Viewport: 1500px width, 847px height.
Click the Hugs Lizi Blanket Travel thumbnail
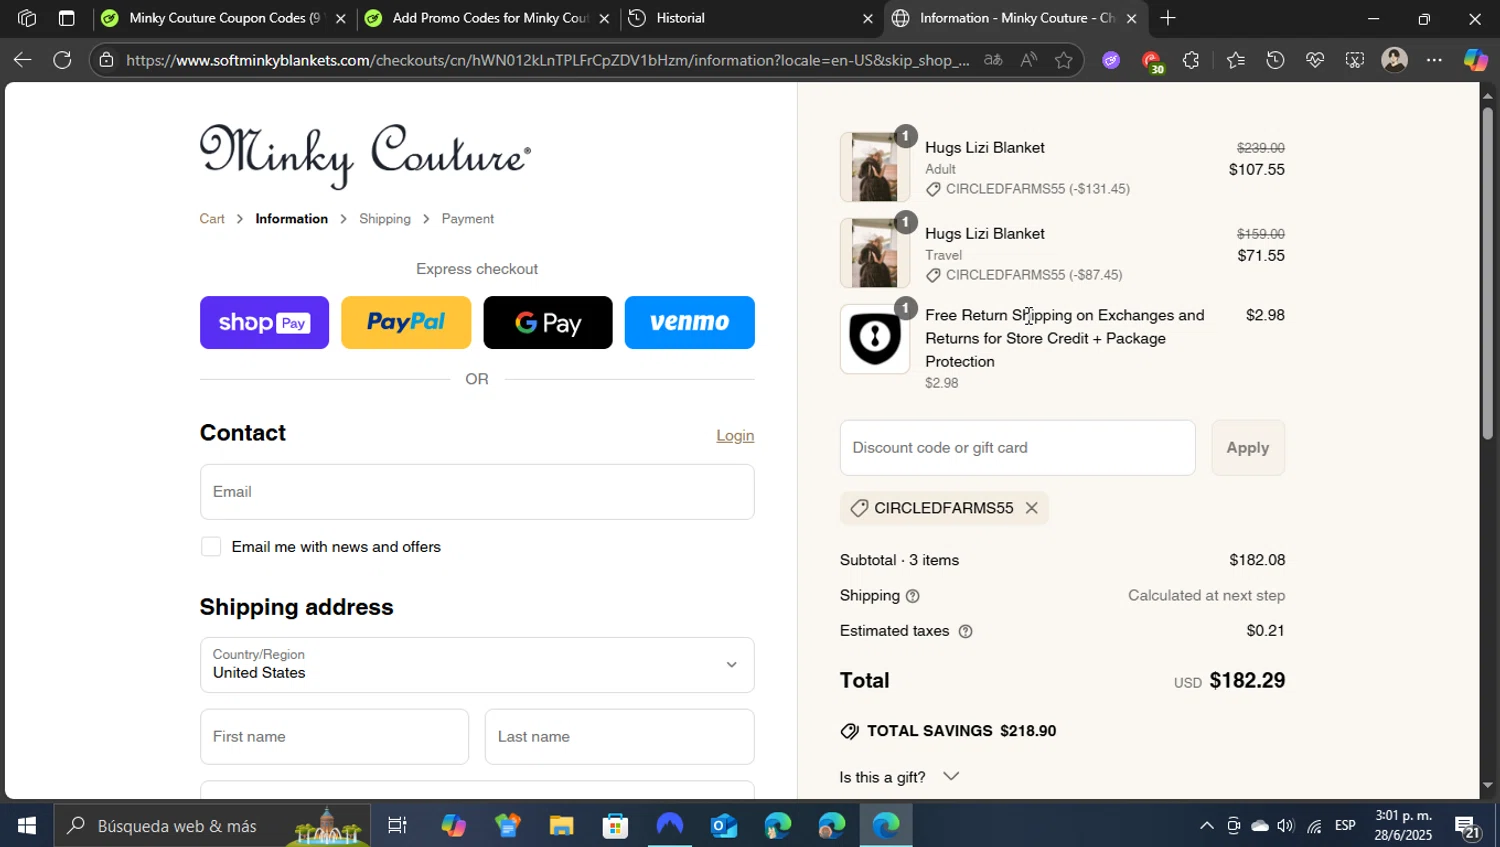click(875, 253)
